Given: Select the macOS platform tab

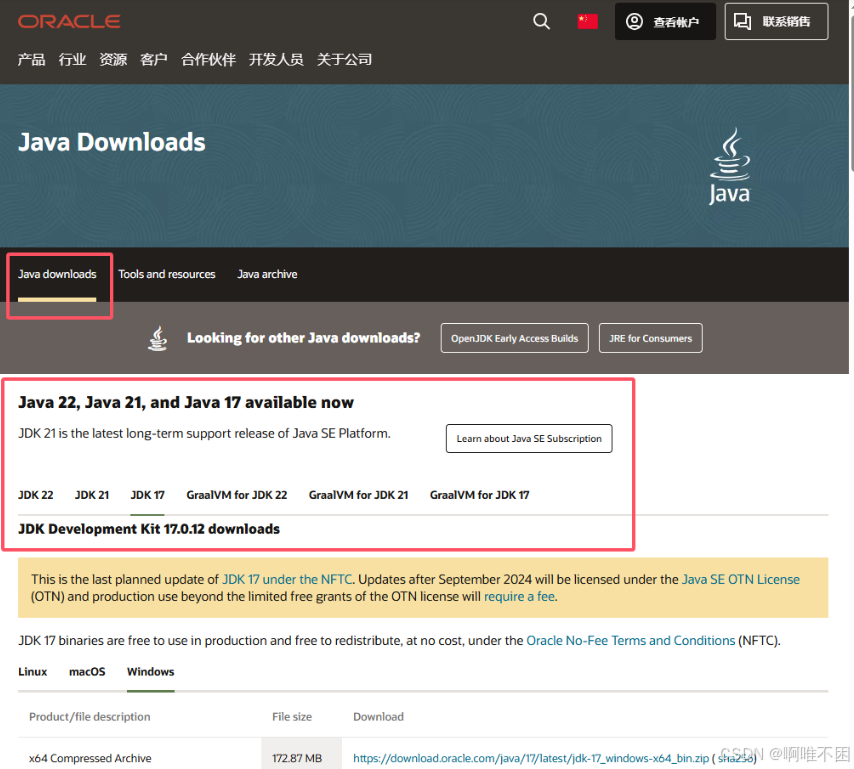Looking at the screenshot, I should click(87, 672).
